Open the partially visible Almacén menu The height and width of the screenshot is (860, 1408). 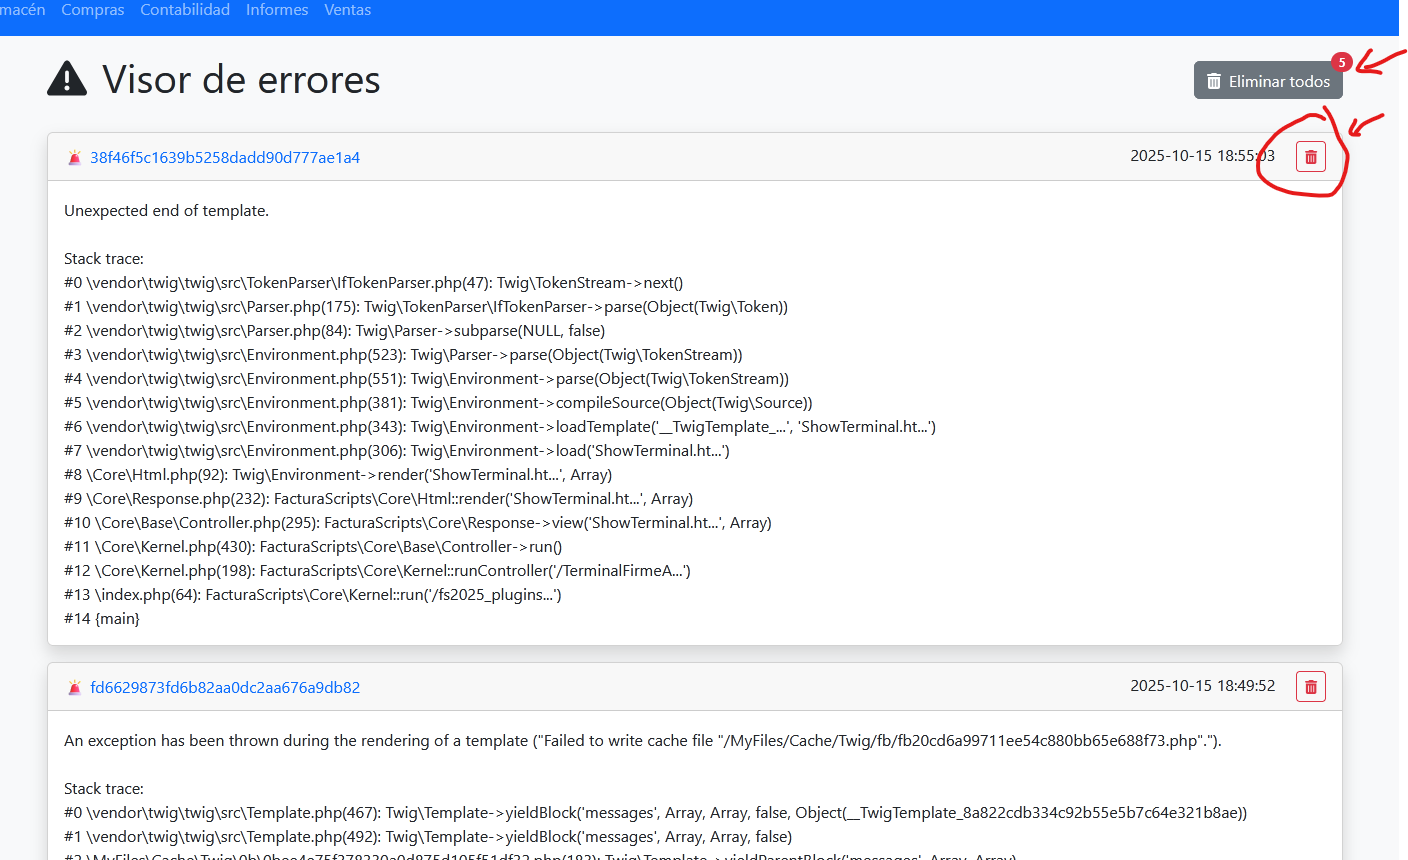22,10
